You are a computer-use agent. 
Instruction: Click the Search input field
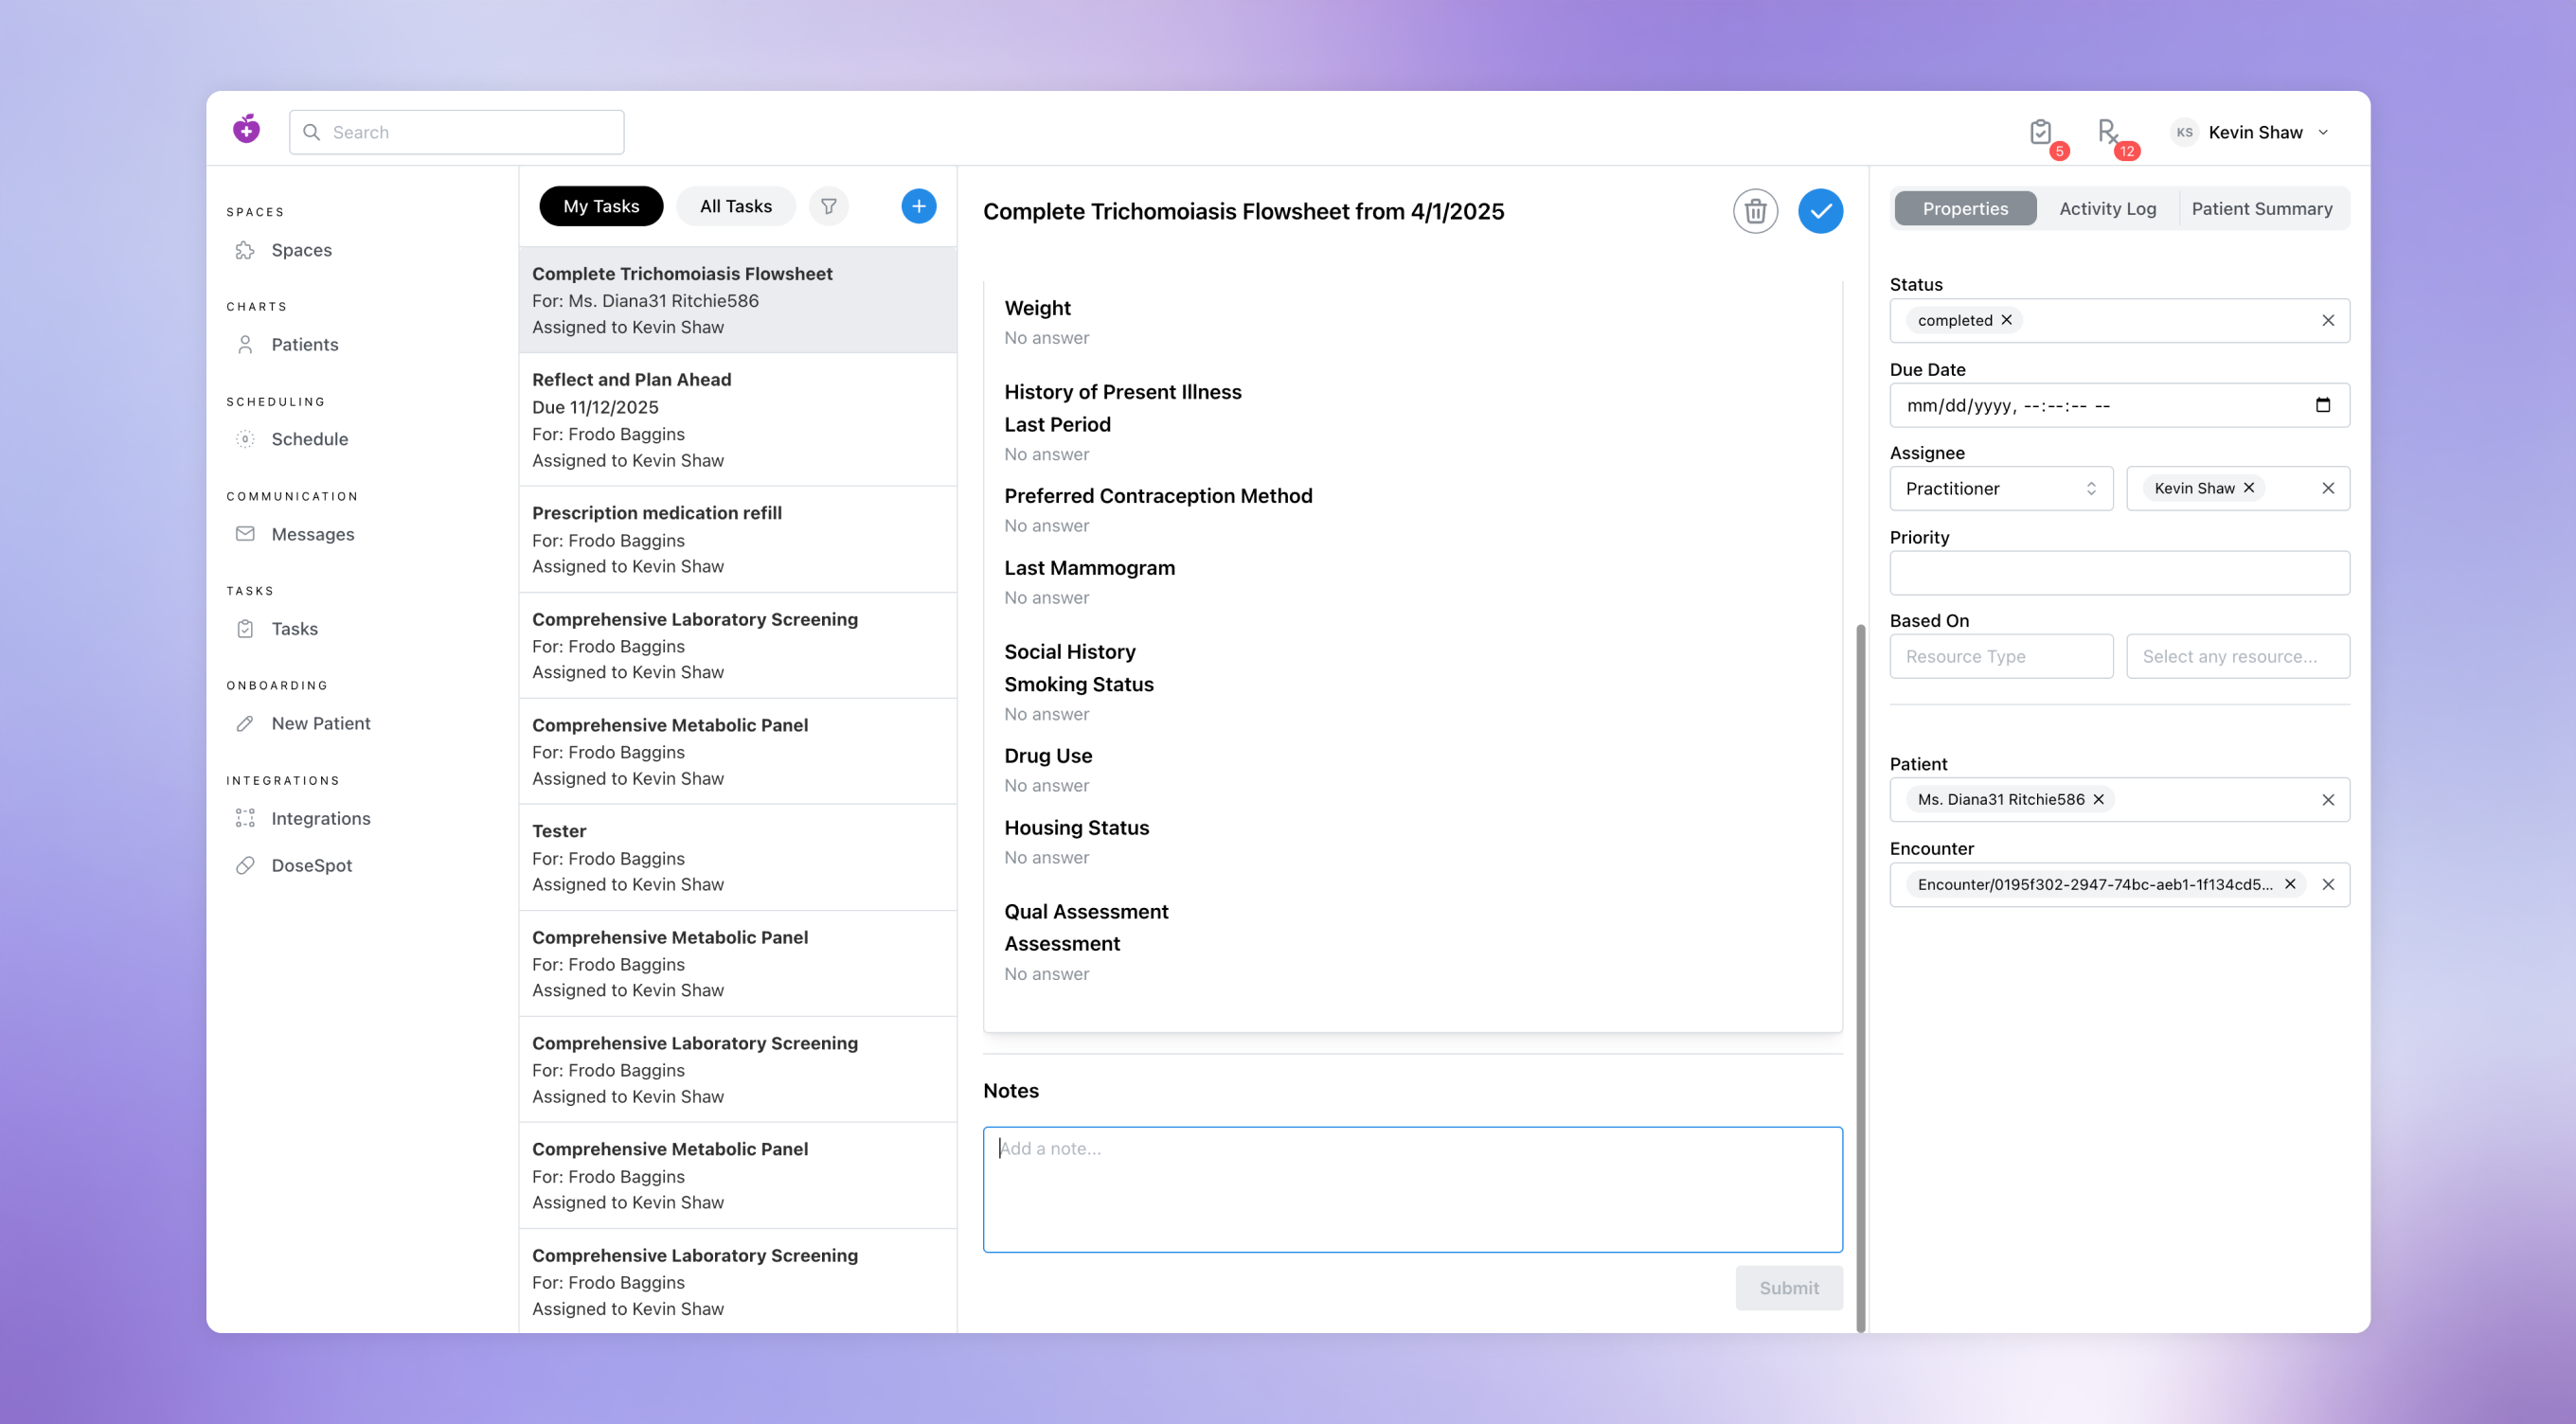point(456,132)
